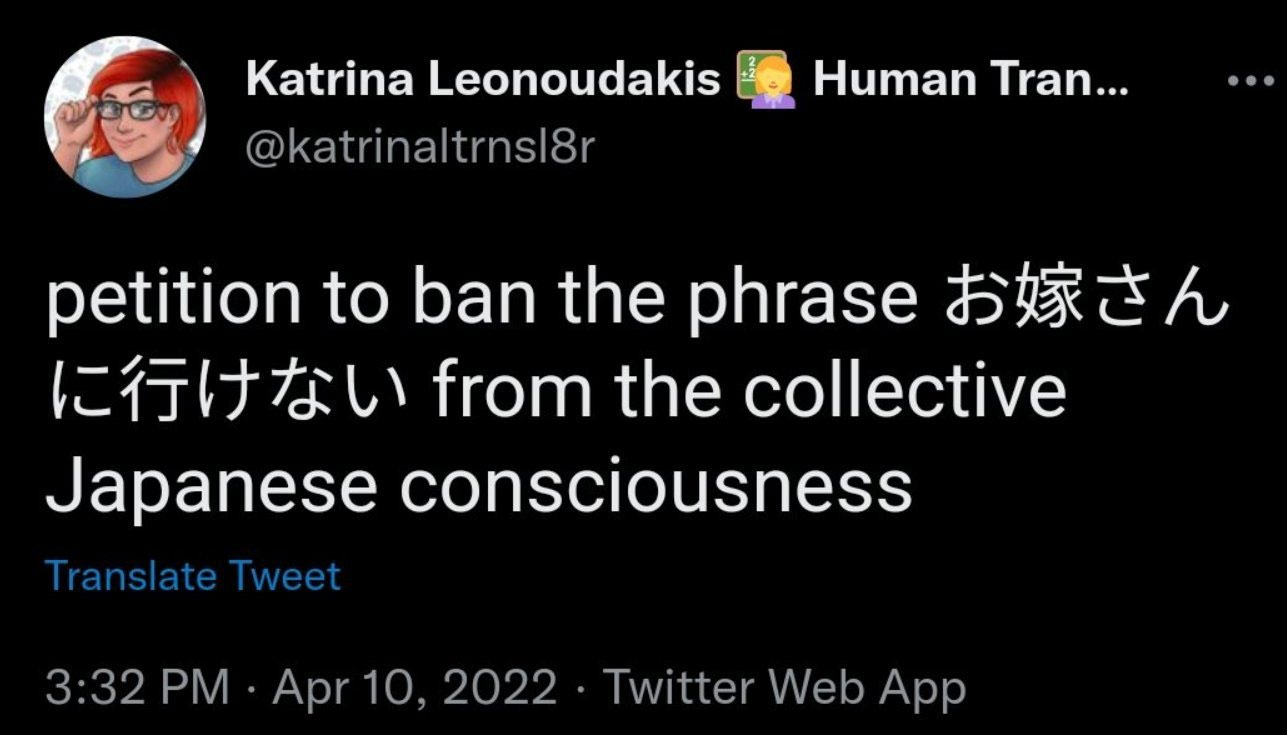1287x735 pixels.
Task: Open Katrina's cartoon profile picture
Action: point(126,117)
